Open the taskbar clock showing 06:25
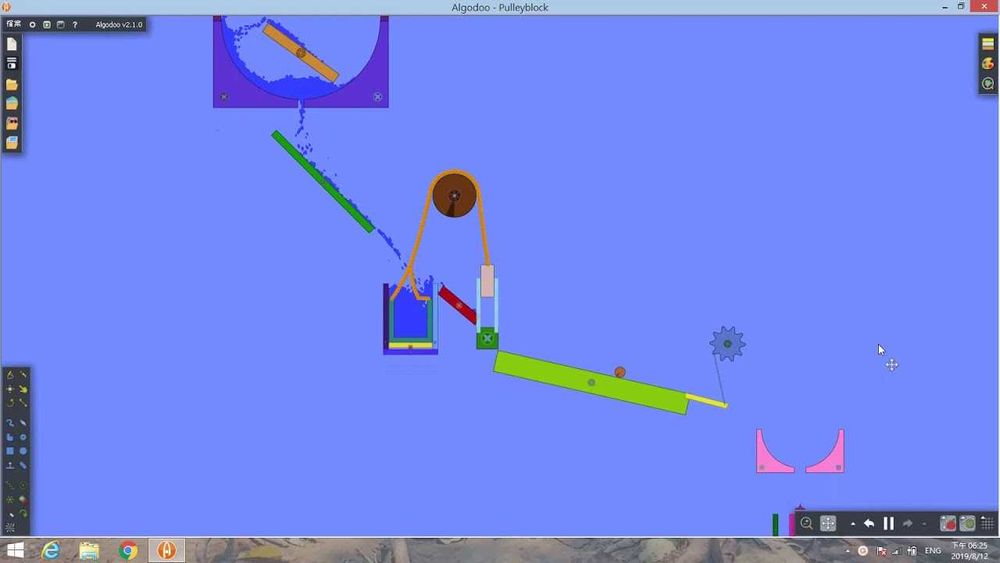 pos(969,550)
